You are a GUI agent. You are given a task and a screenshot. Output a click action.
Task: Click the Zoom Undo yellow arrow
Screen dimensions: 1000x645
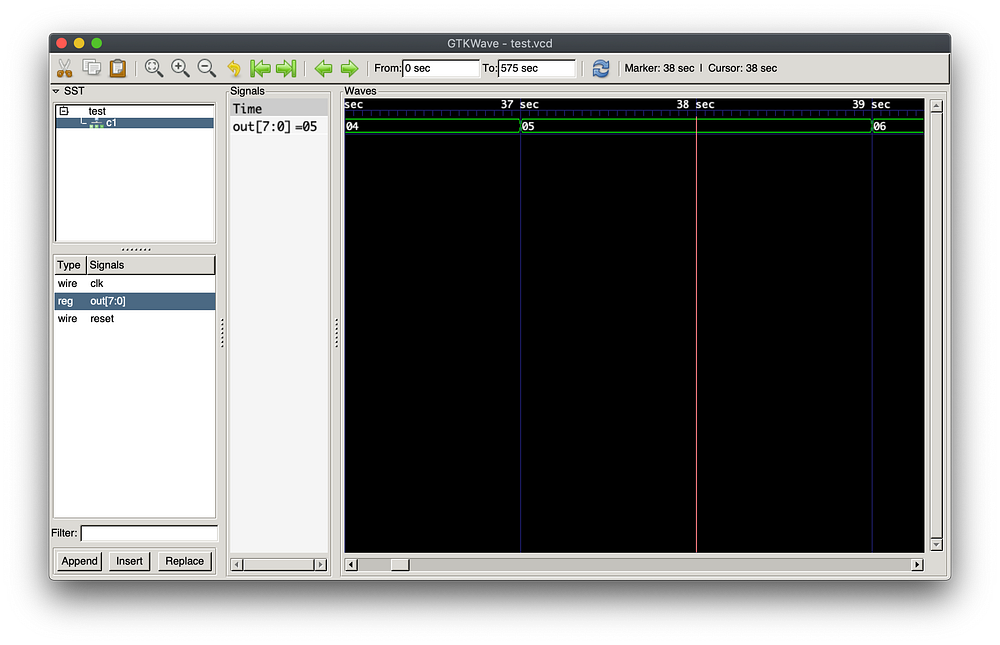coord(233,68)
